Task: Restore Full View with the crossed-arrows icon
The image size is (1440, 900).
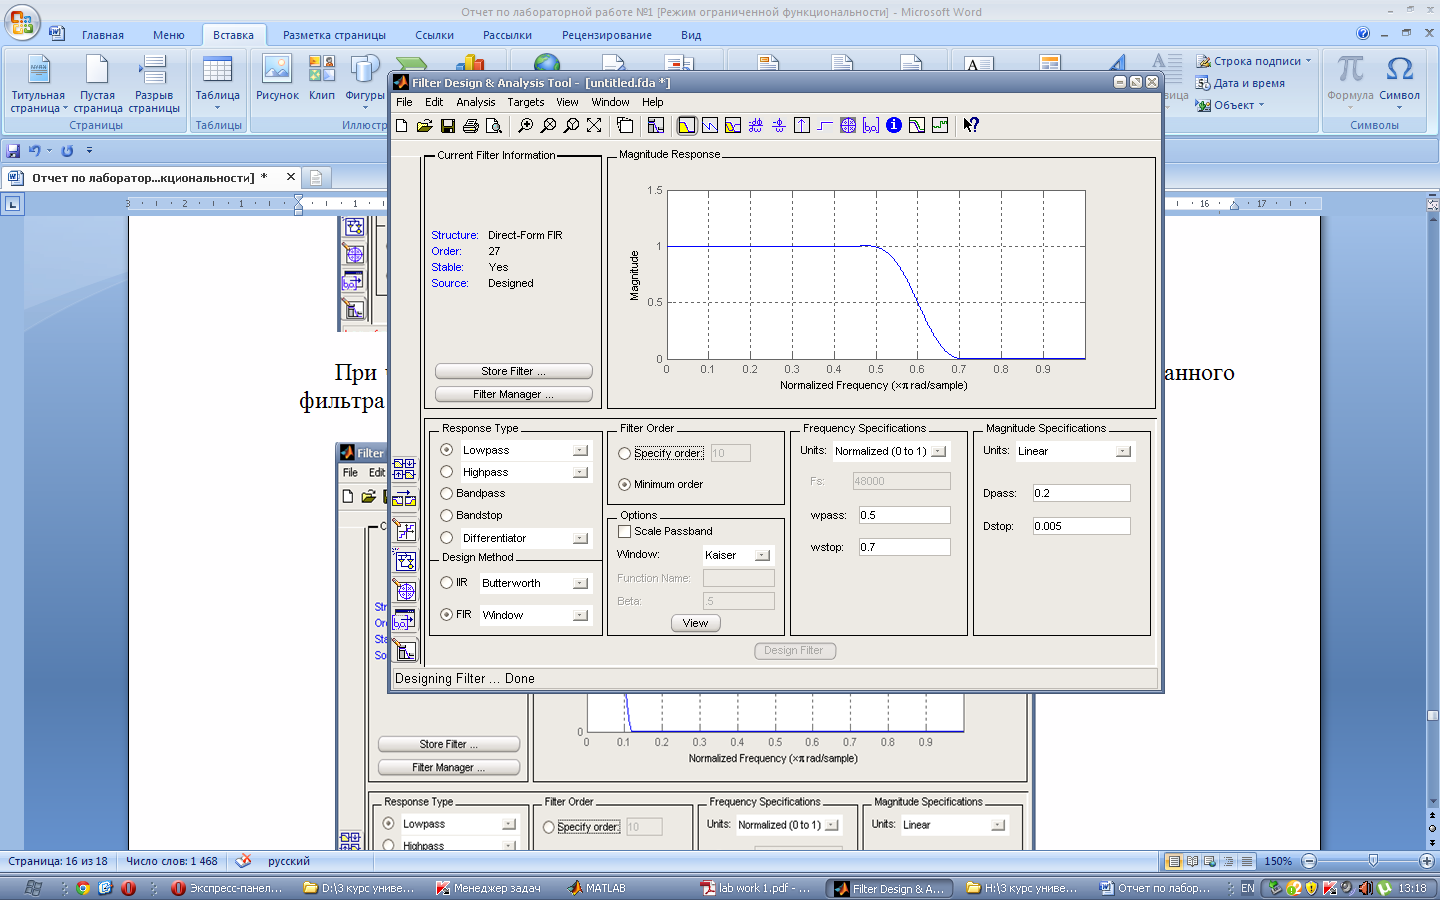Action: click(x=594, y=126)
